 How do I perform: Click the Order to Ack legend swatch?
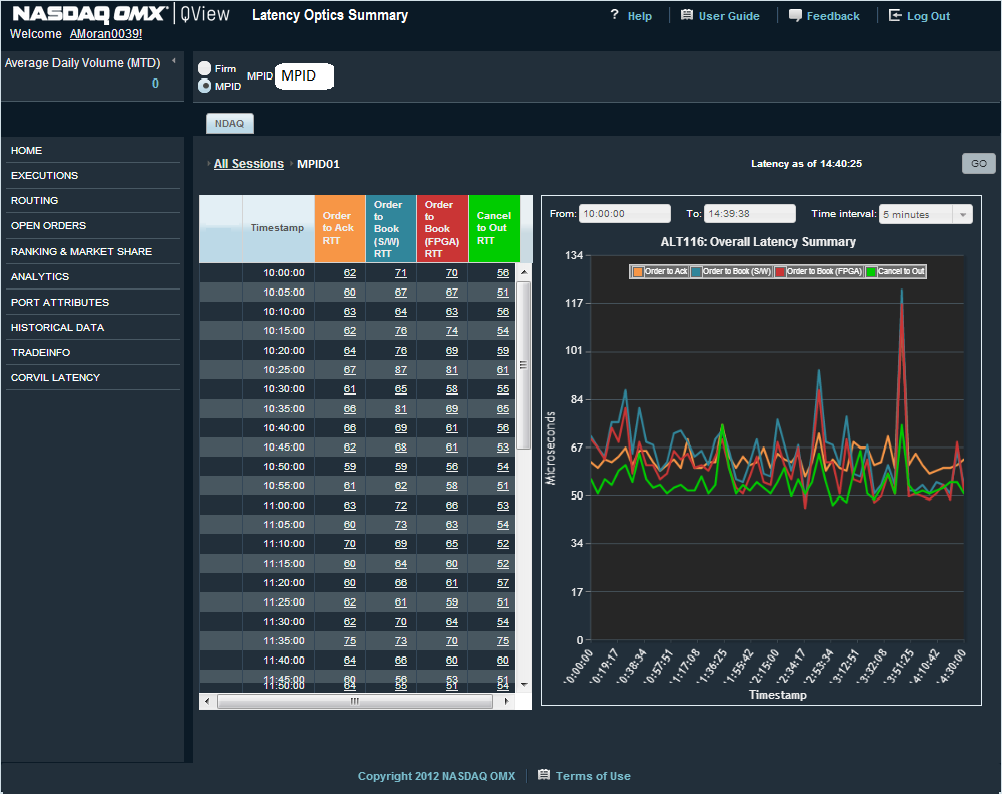pyautogui.click(x=638, y=271)
